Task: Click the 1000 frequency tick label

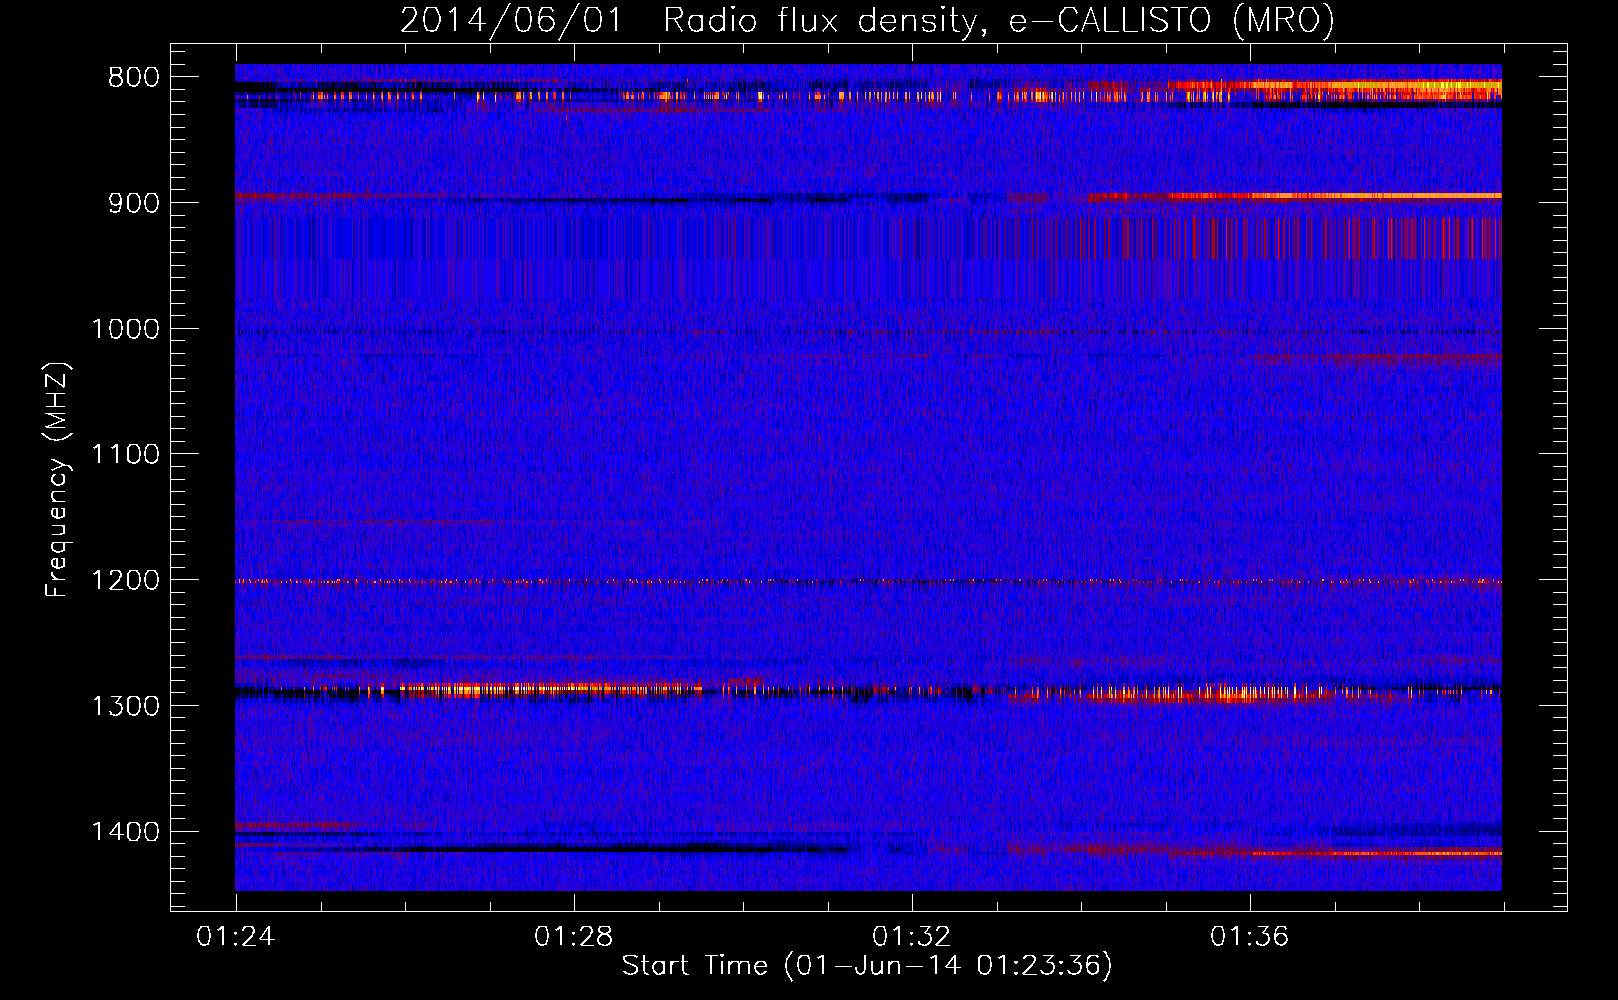Action: coord(125,329)
